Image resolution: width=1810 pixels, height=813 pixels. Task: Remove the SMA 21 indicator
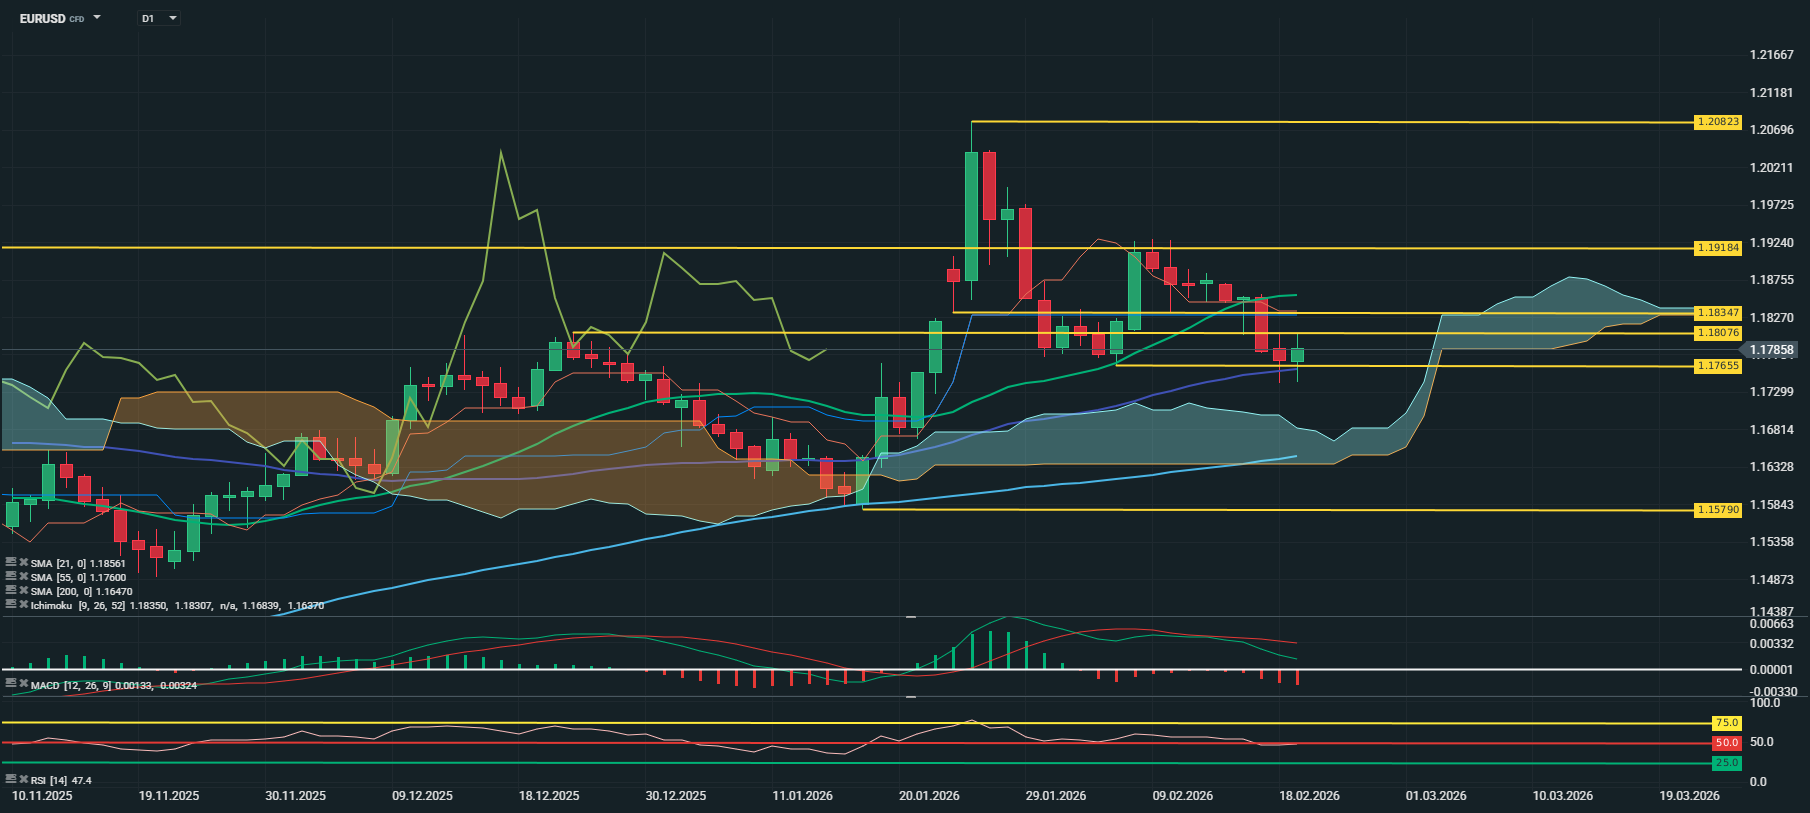click(23, 563)
